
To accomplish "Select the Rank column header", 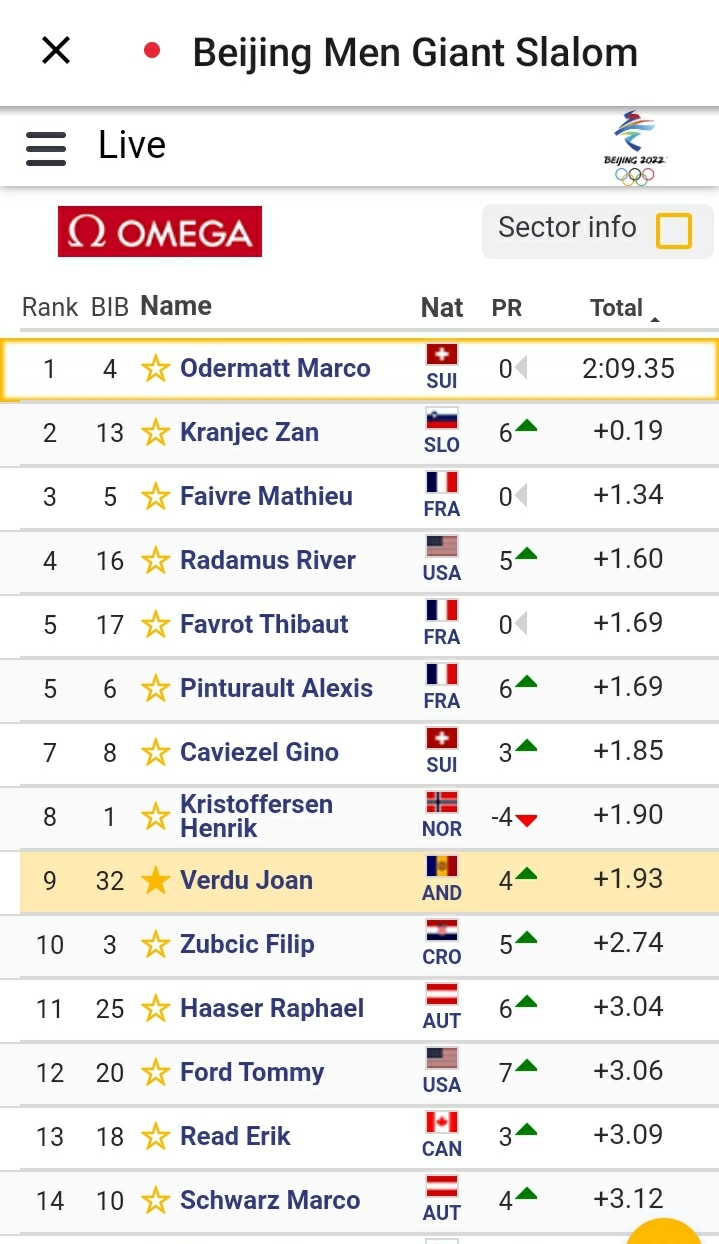I will click(x=50, y=307).
